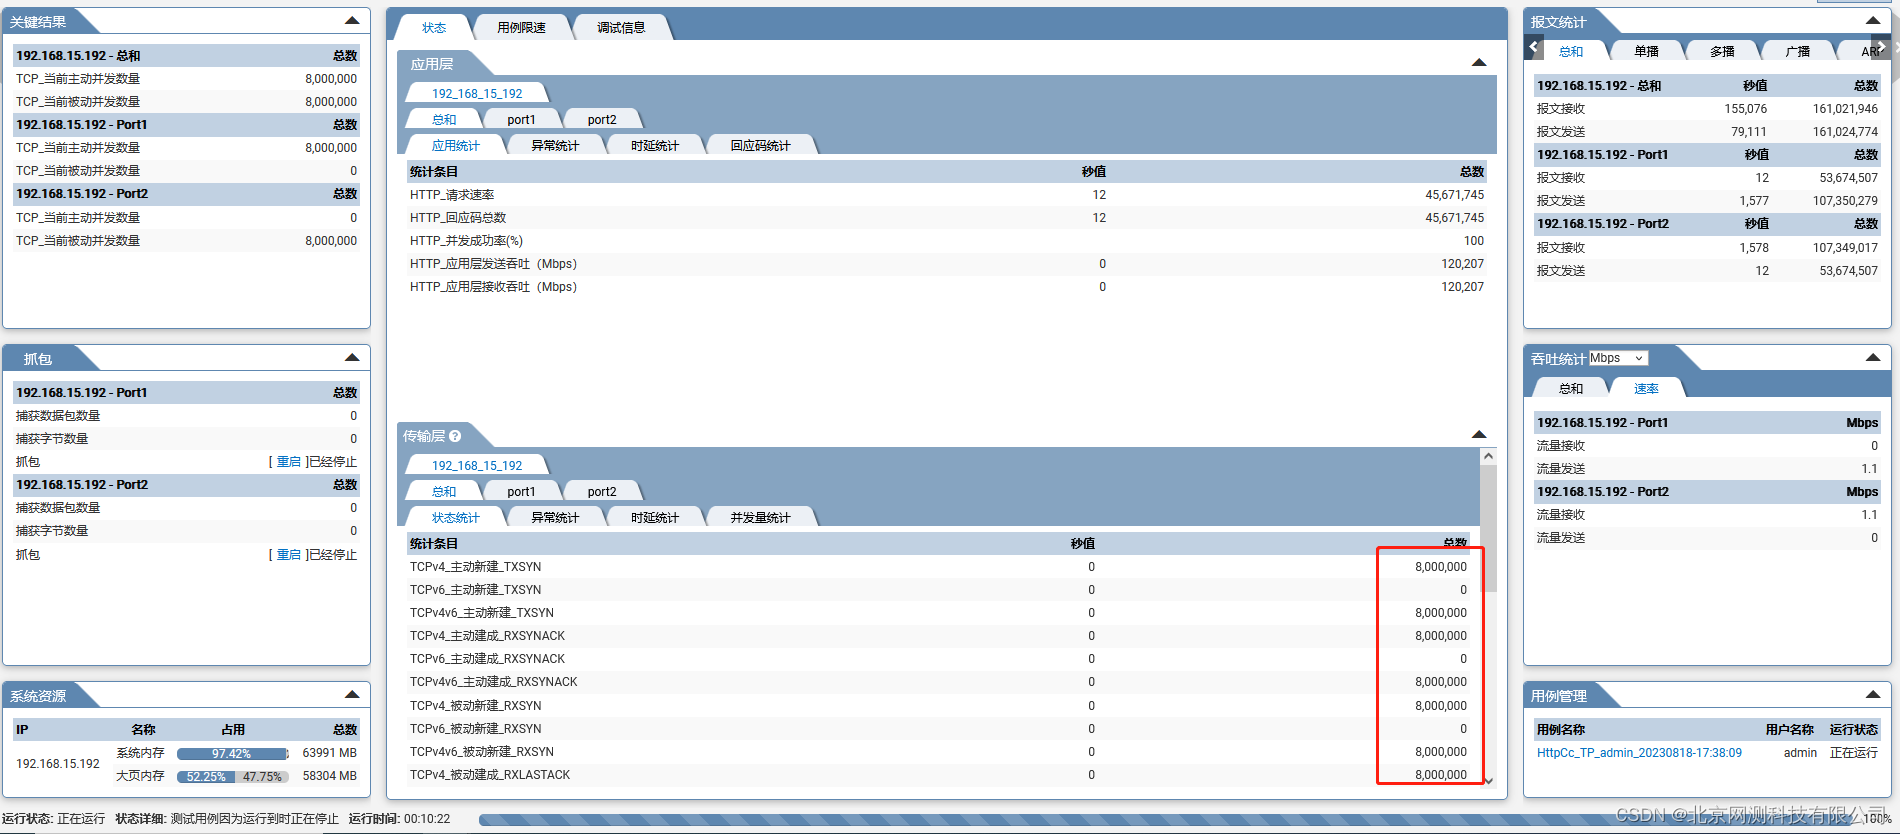Click HTTP_并发成功率(%) row
Viewport: 1900px width, 834px height.
(947, 241)
